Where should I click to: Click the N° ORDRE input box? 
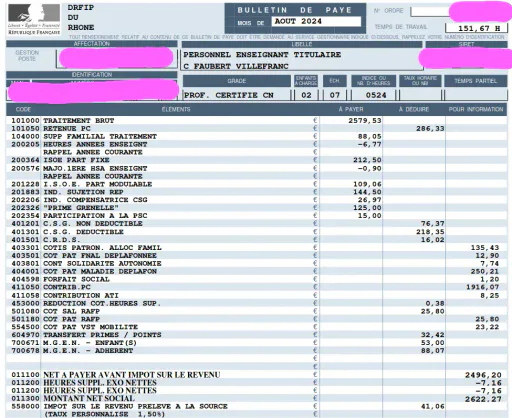click(x=430, y=11)
